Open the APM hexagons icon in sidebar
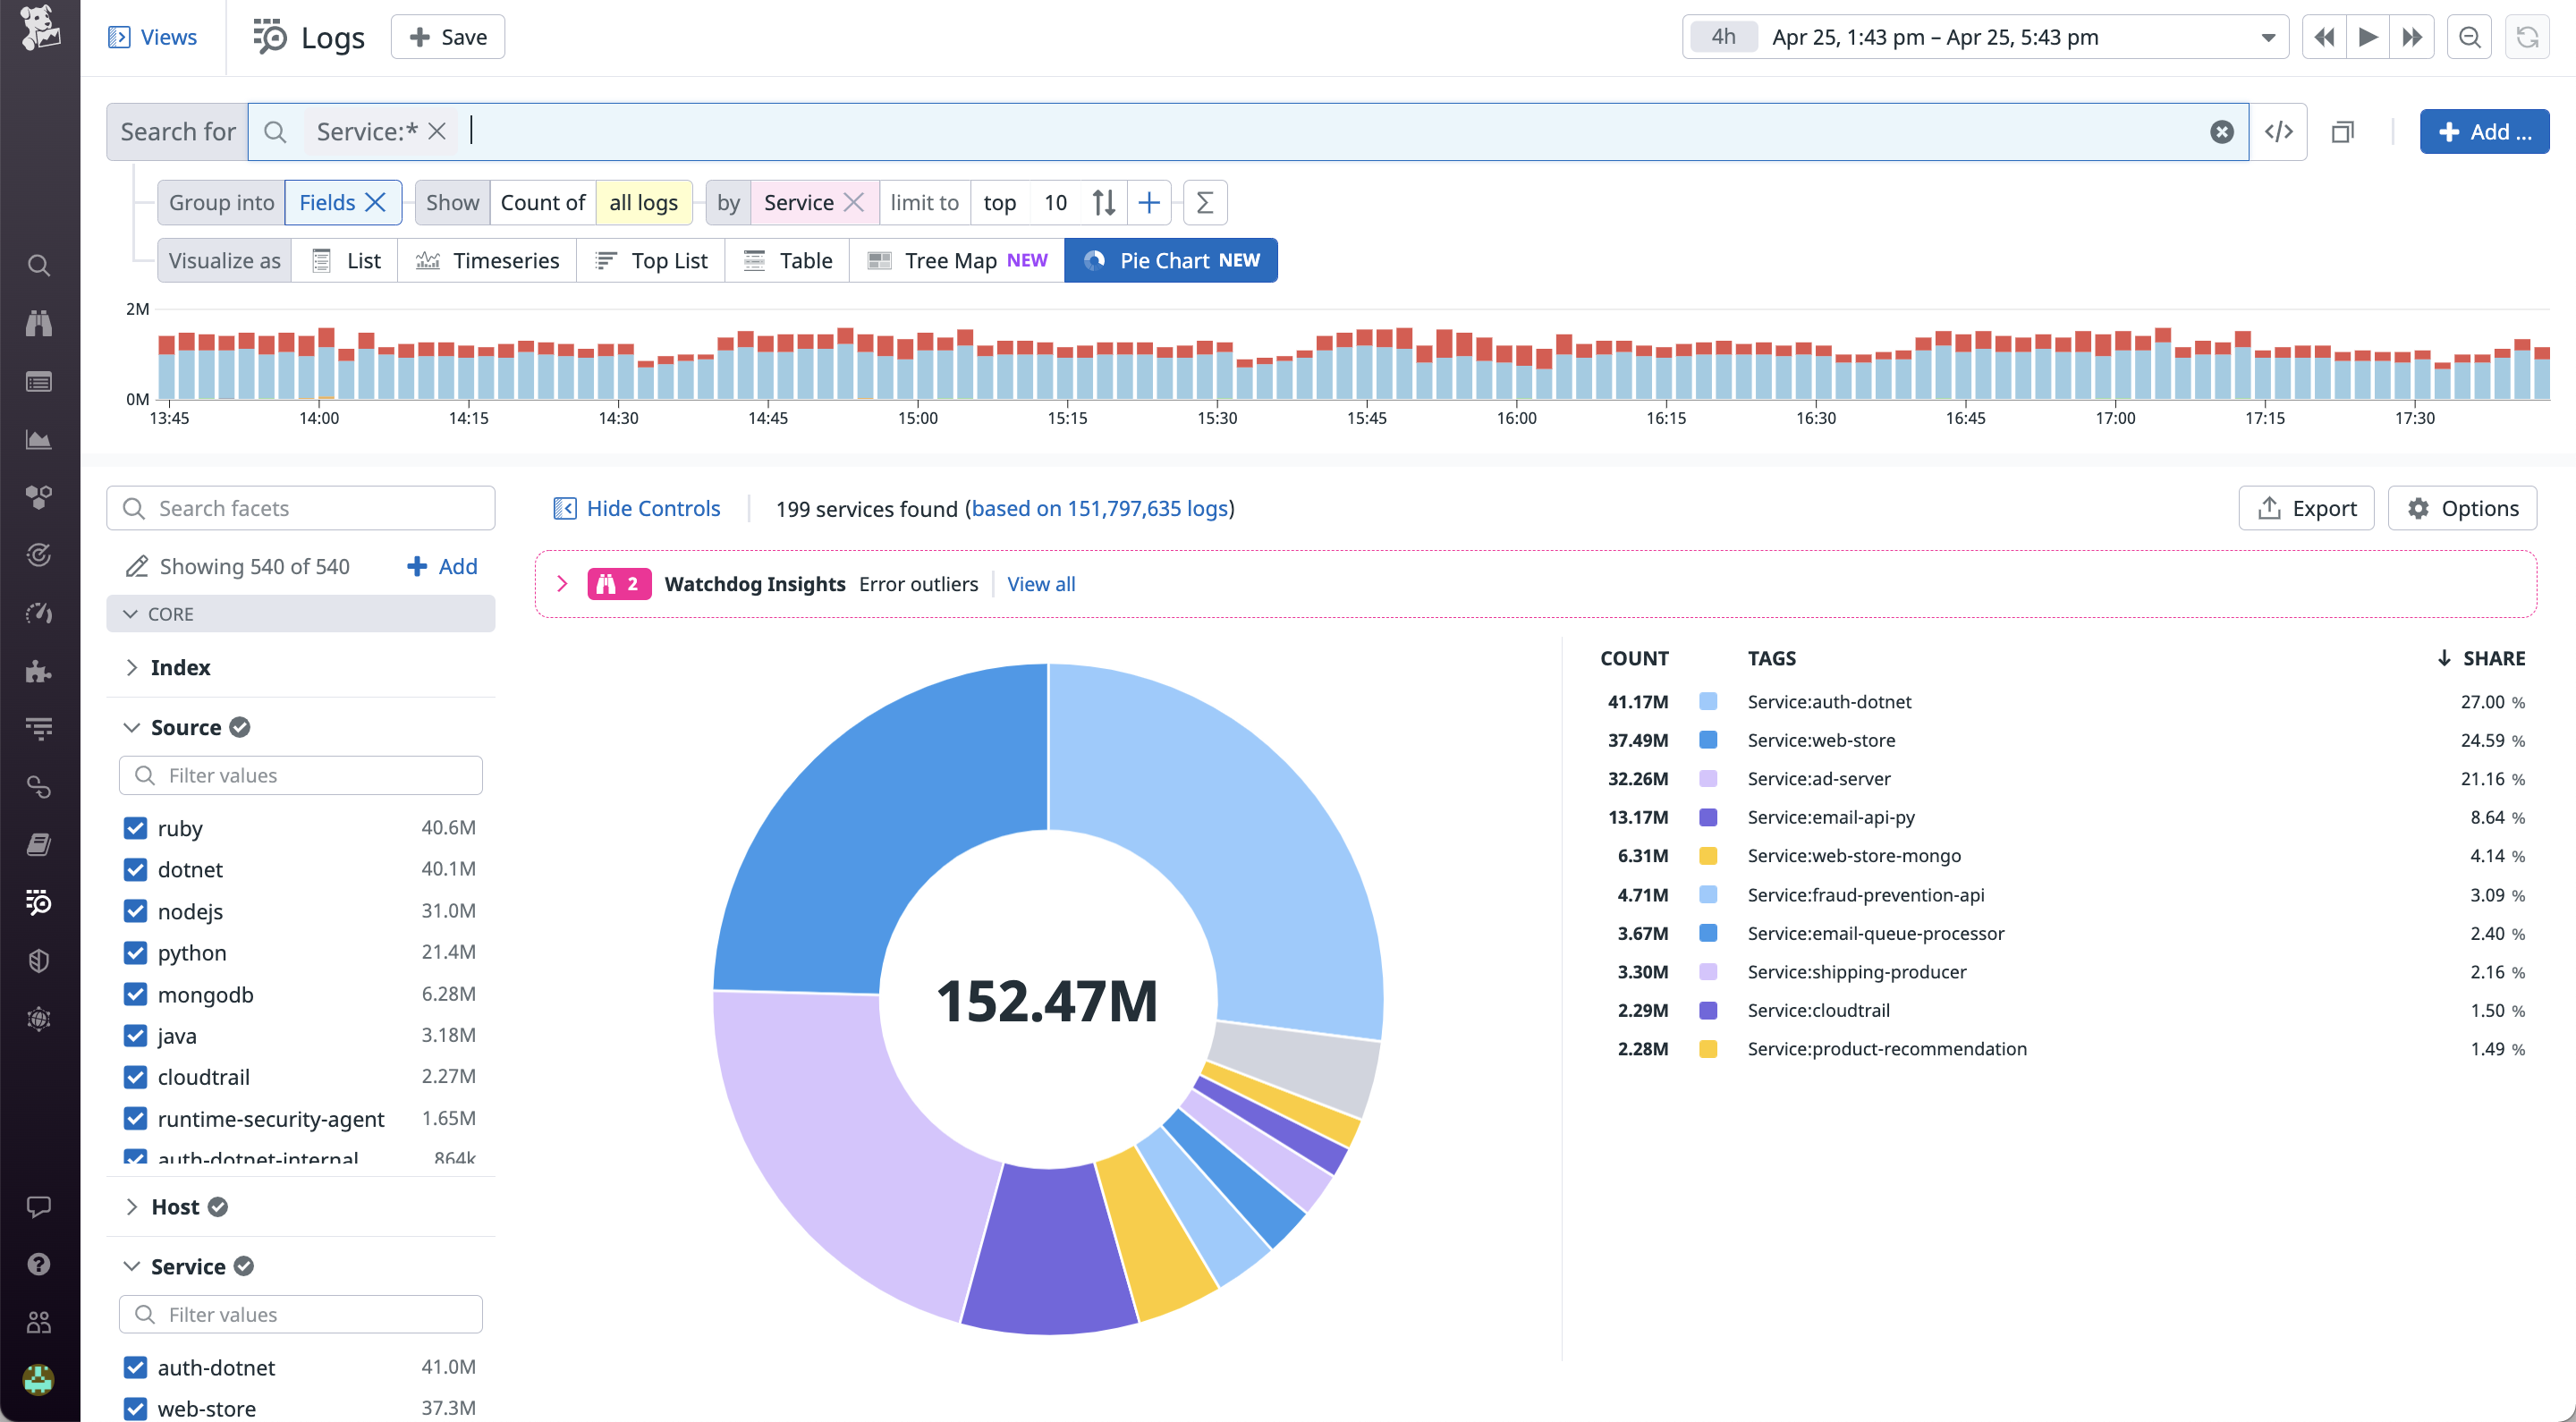2576x1422 pixels. tap(39, 497)
